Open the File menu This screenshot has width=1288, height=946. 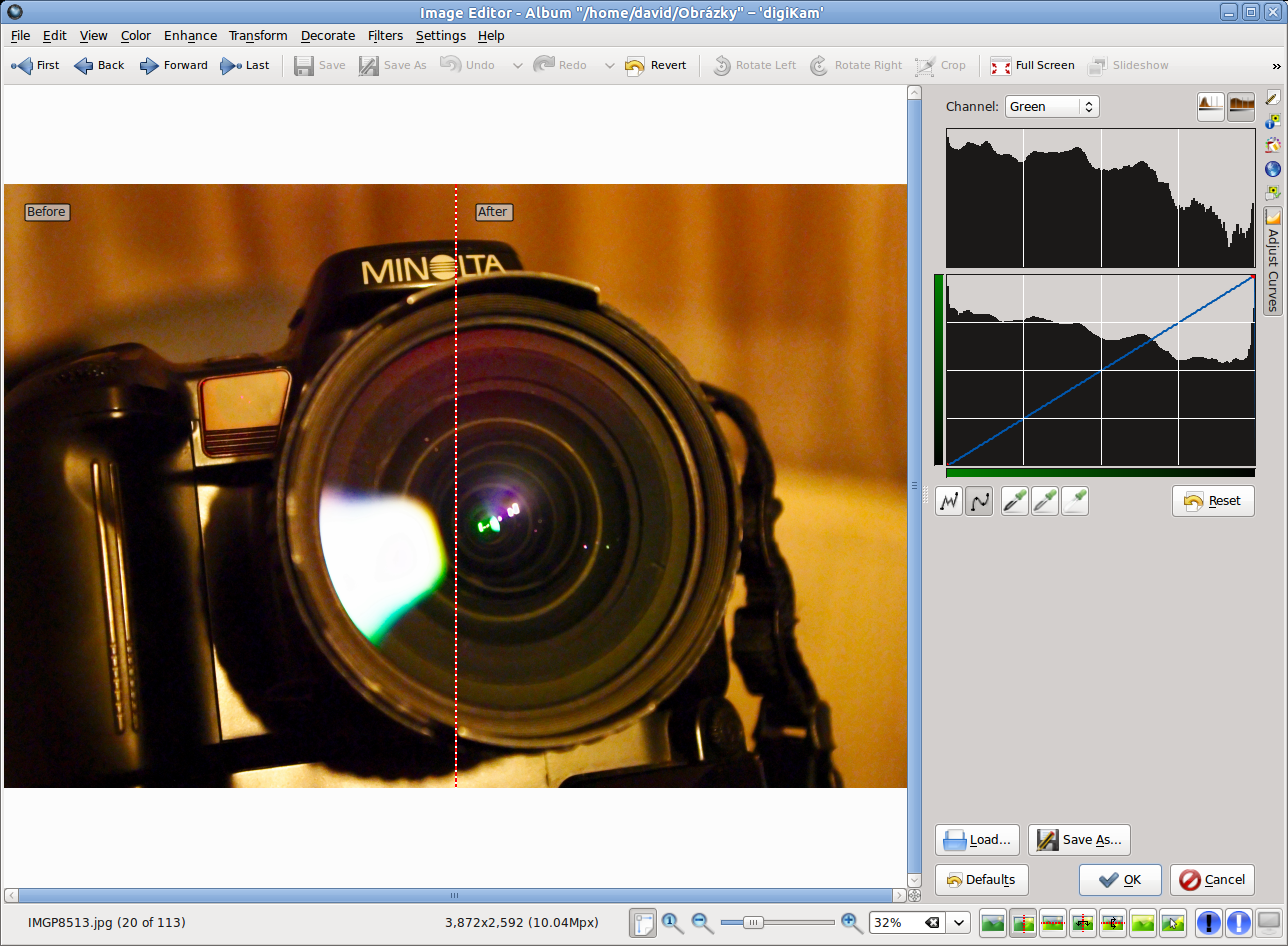20,35
